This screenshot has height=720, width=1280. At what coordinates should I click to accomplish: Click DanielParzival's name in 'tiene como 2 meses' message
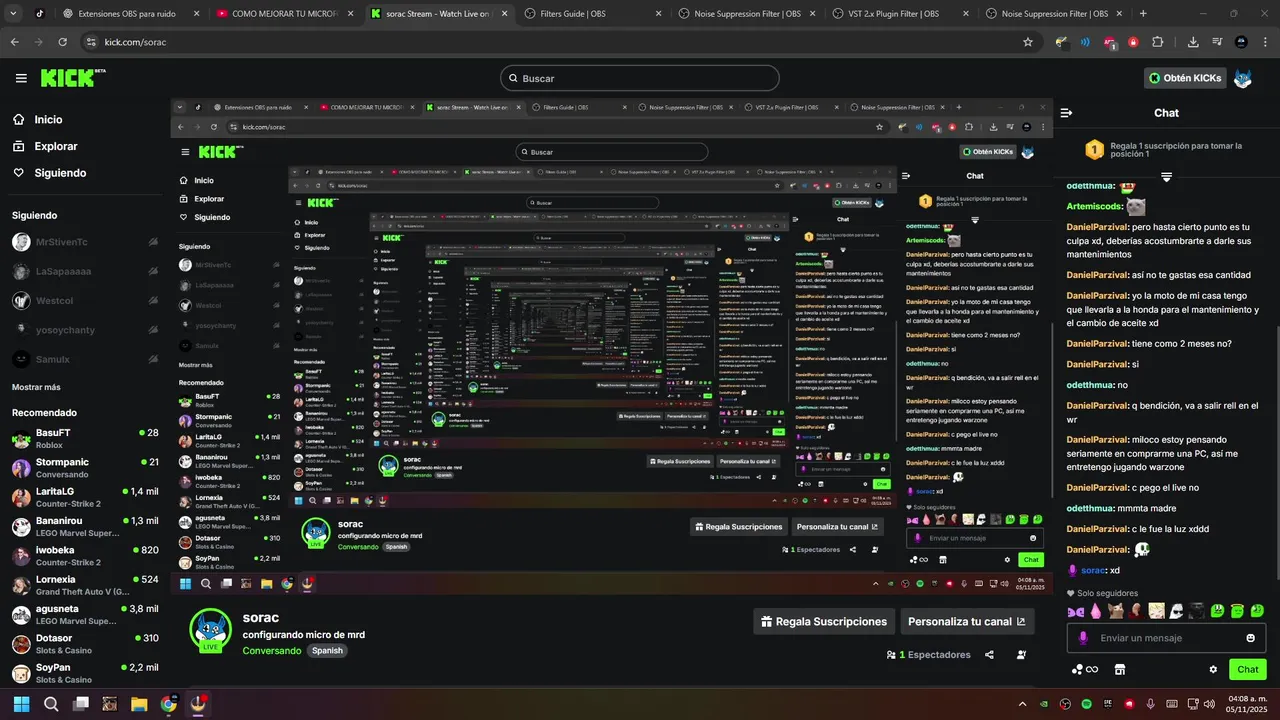click(x=1097, y=344)
